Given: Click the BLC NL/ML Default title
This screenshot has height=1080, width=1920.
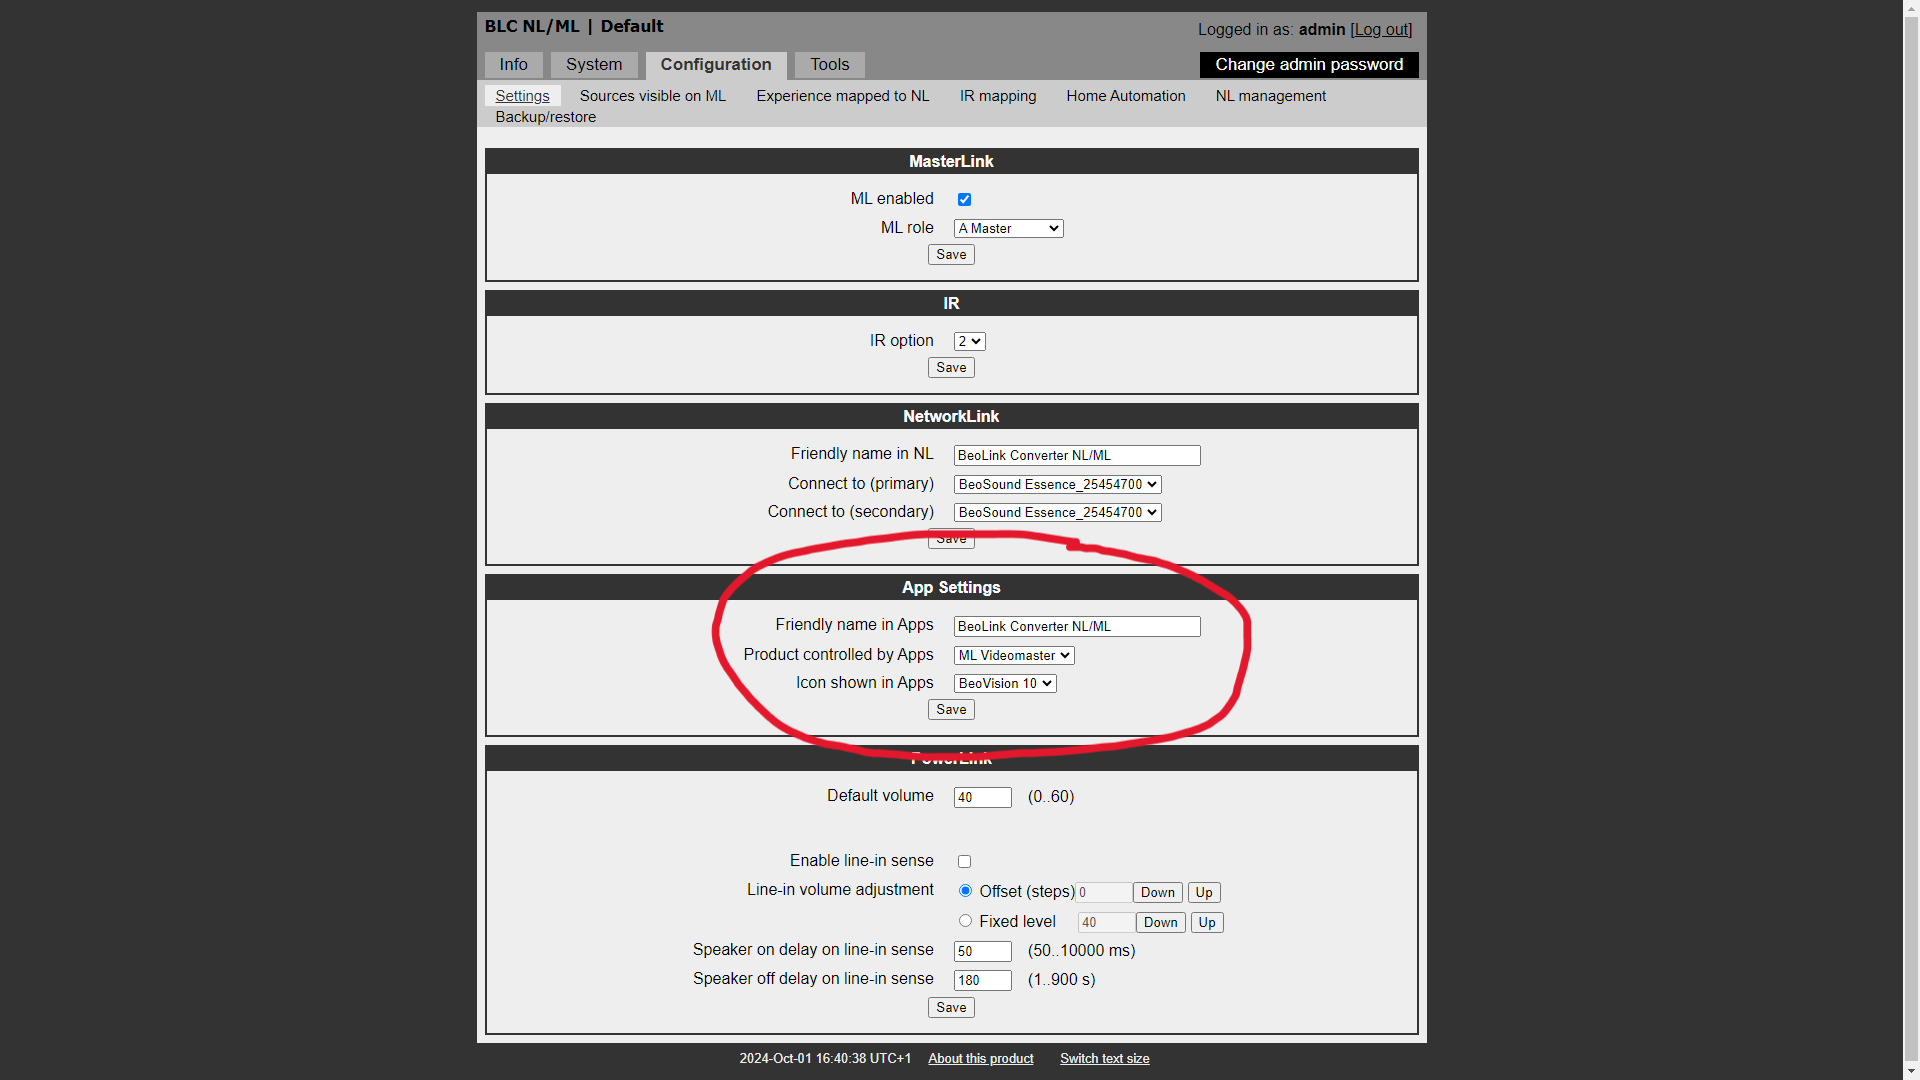Looking at the screenshot, I should (x=574, y=27).
